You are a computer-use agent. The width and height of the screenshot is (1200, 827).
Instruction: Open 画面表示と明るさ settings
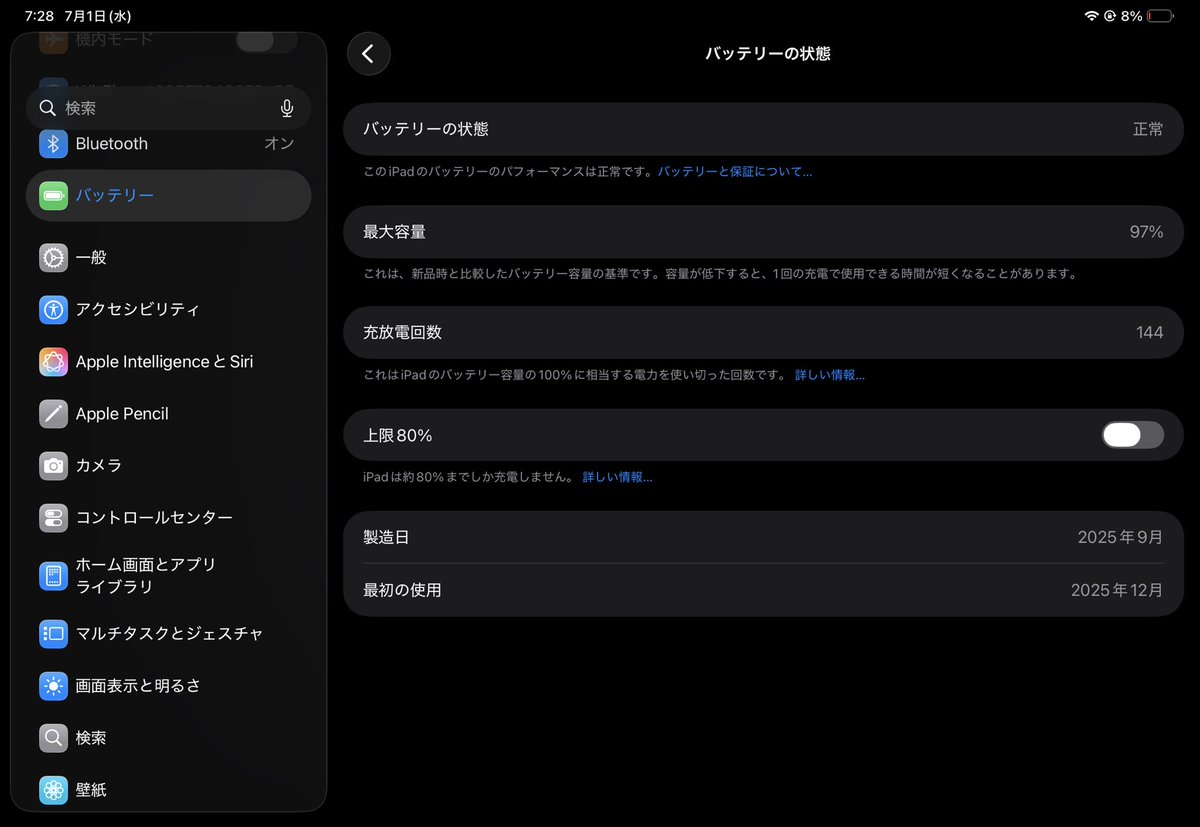[168, 686]
